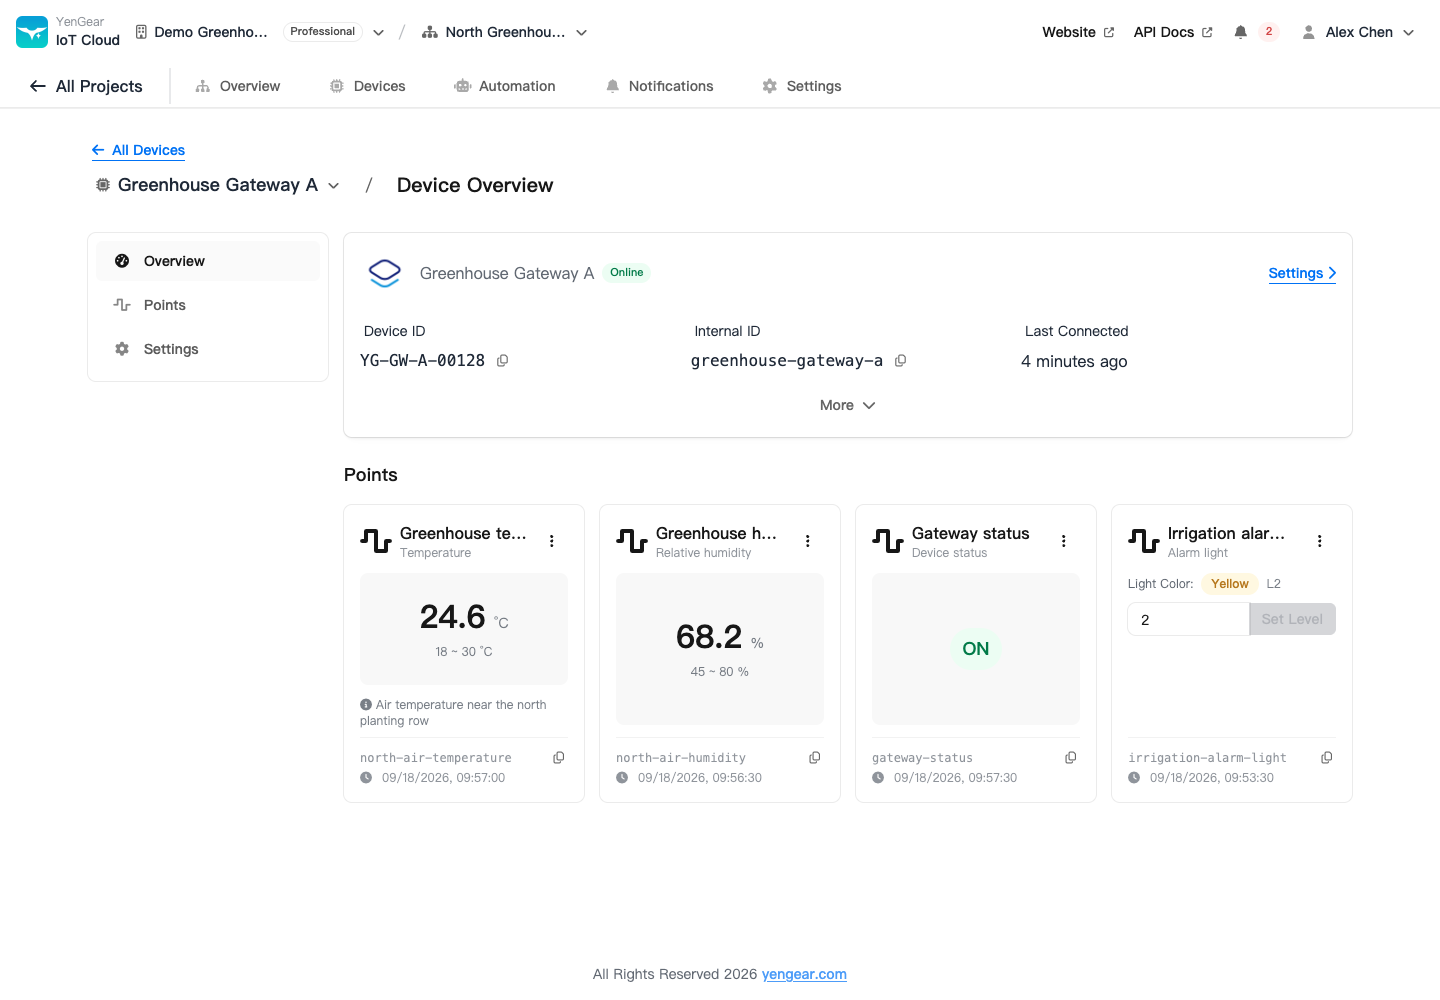Click the unread notification count badge
Viewport: 1440px width, 1000px height.
click(1269, 32)
